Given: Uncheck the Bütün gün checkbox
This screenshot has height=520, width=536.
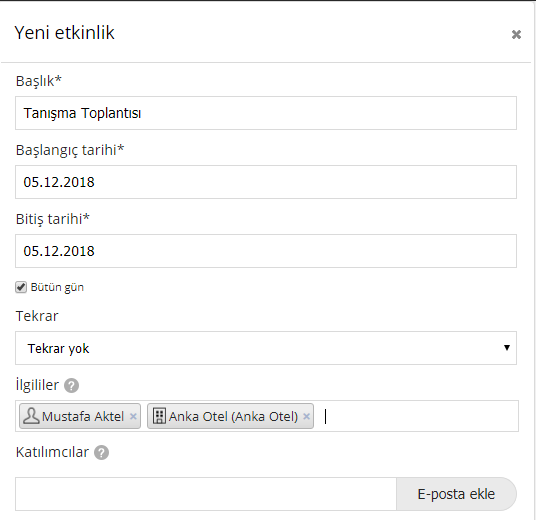Looking at the screenshot, I should pyautogui.click(x=21, y=287).
